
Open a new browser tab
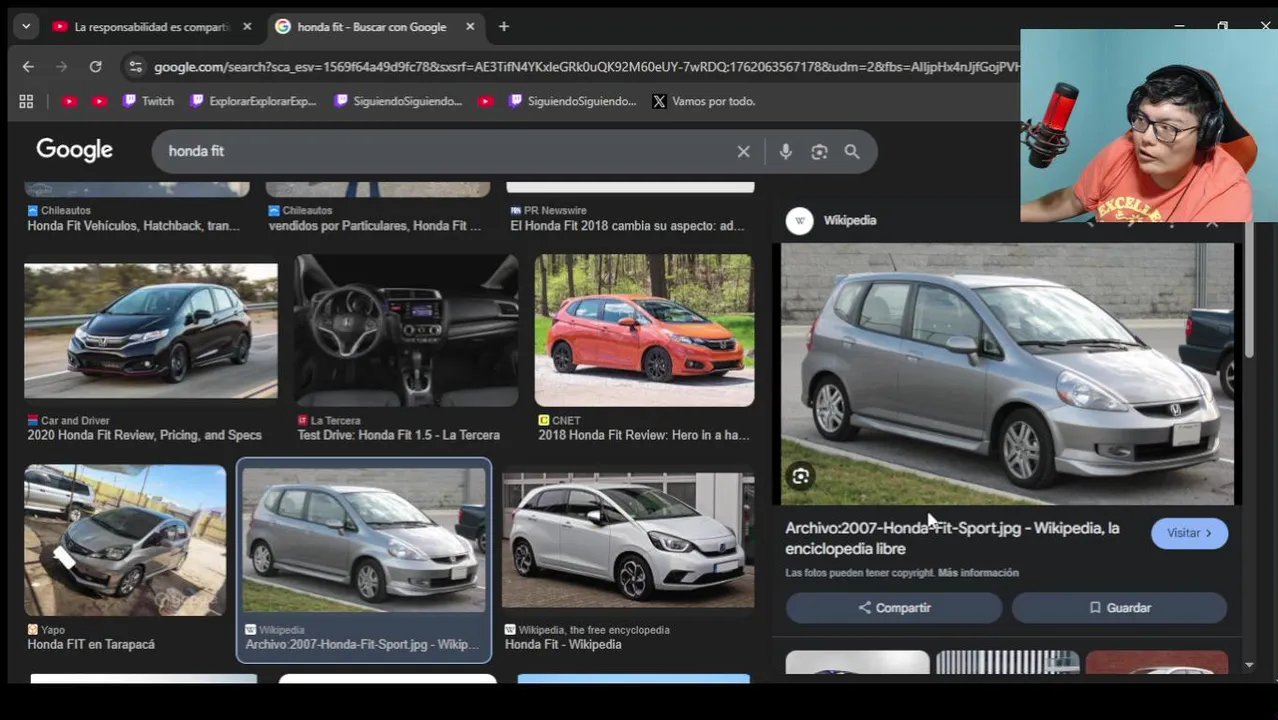tap(504, 27)
